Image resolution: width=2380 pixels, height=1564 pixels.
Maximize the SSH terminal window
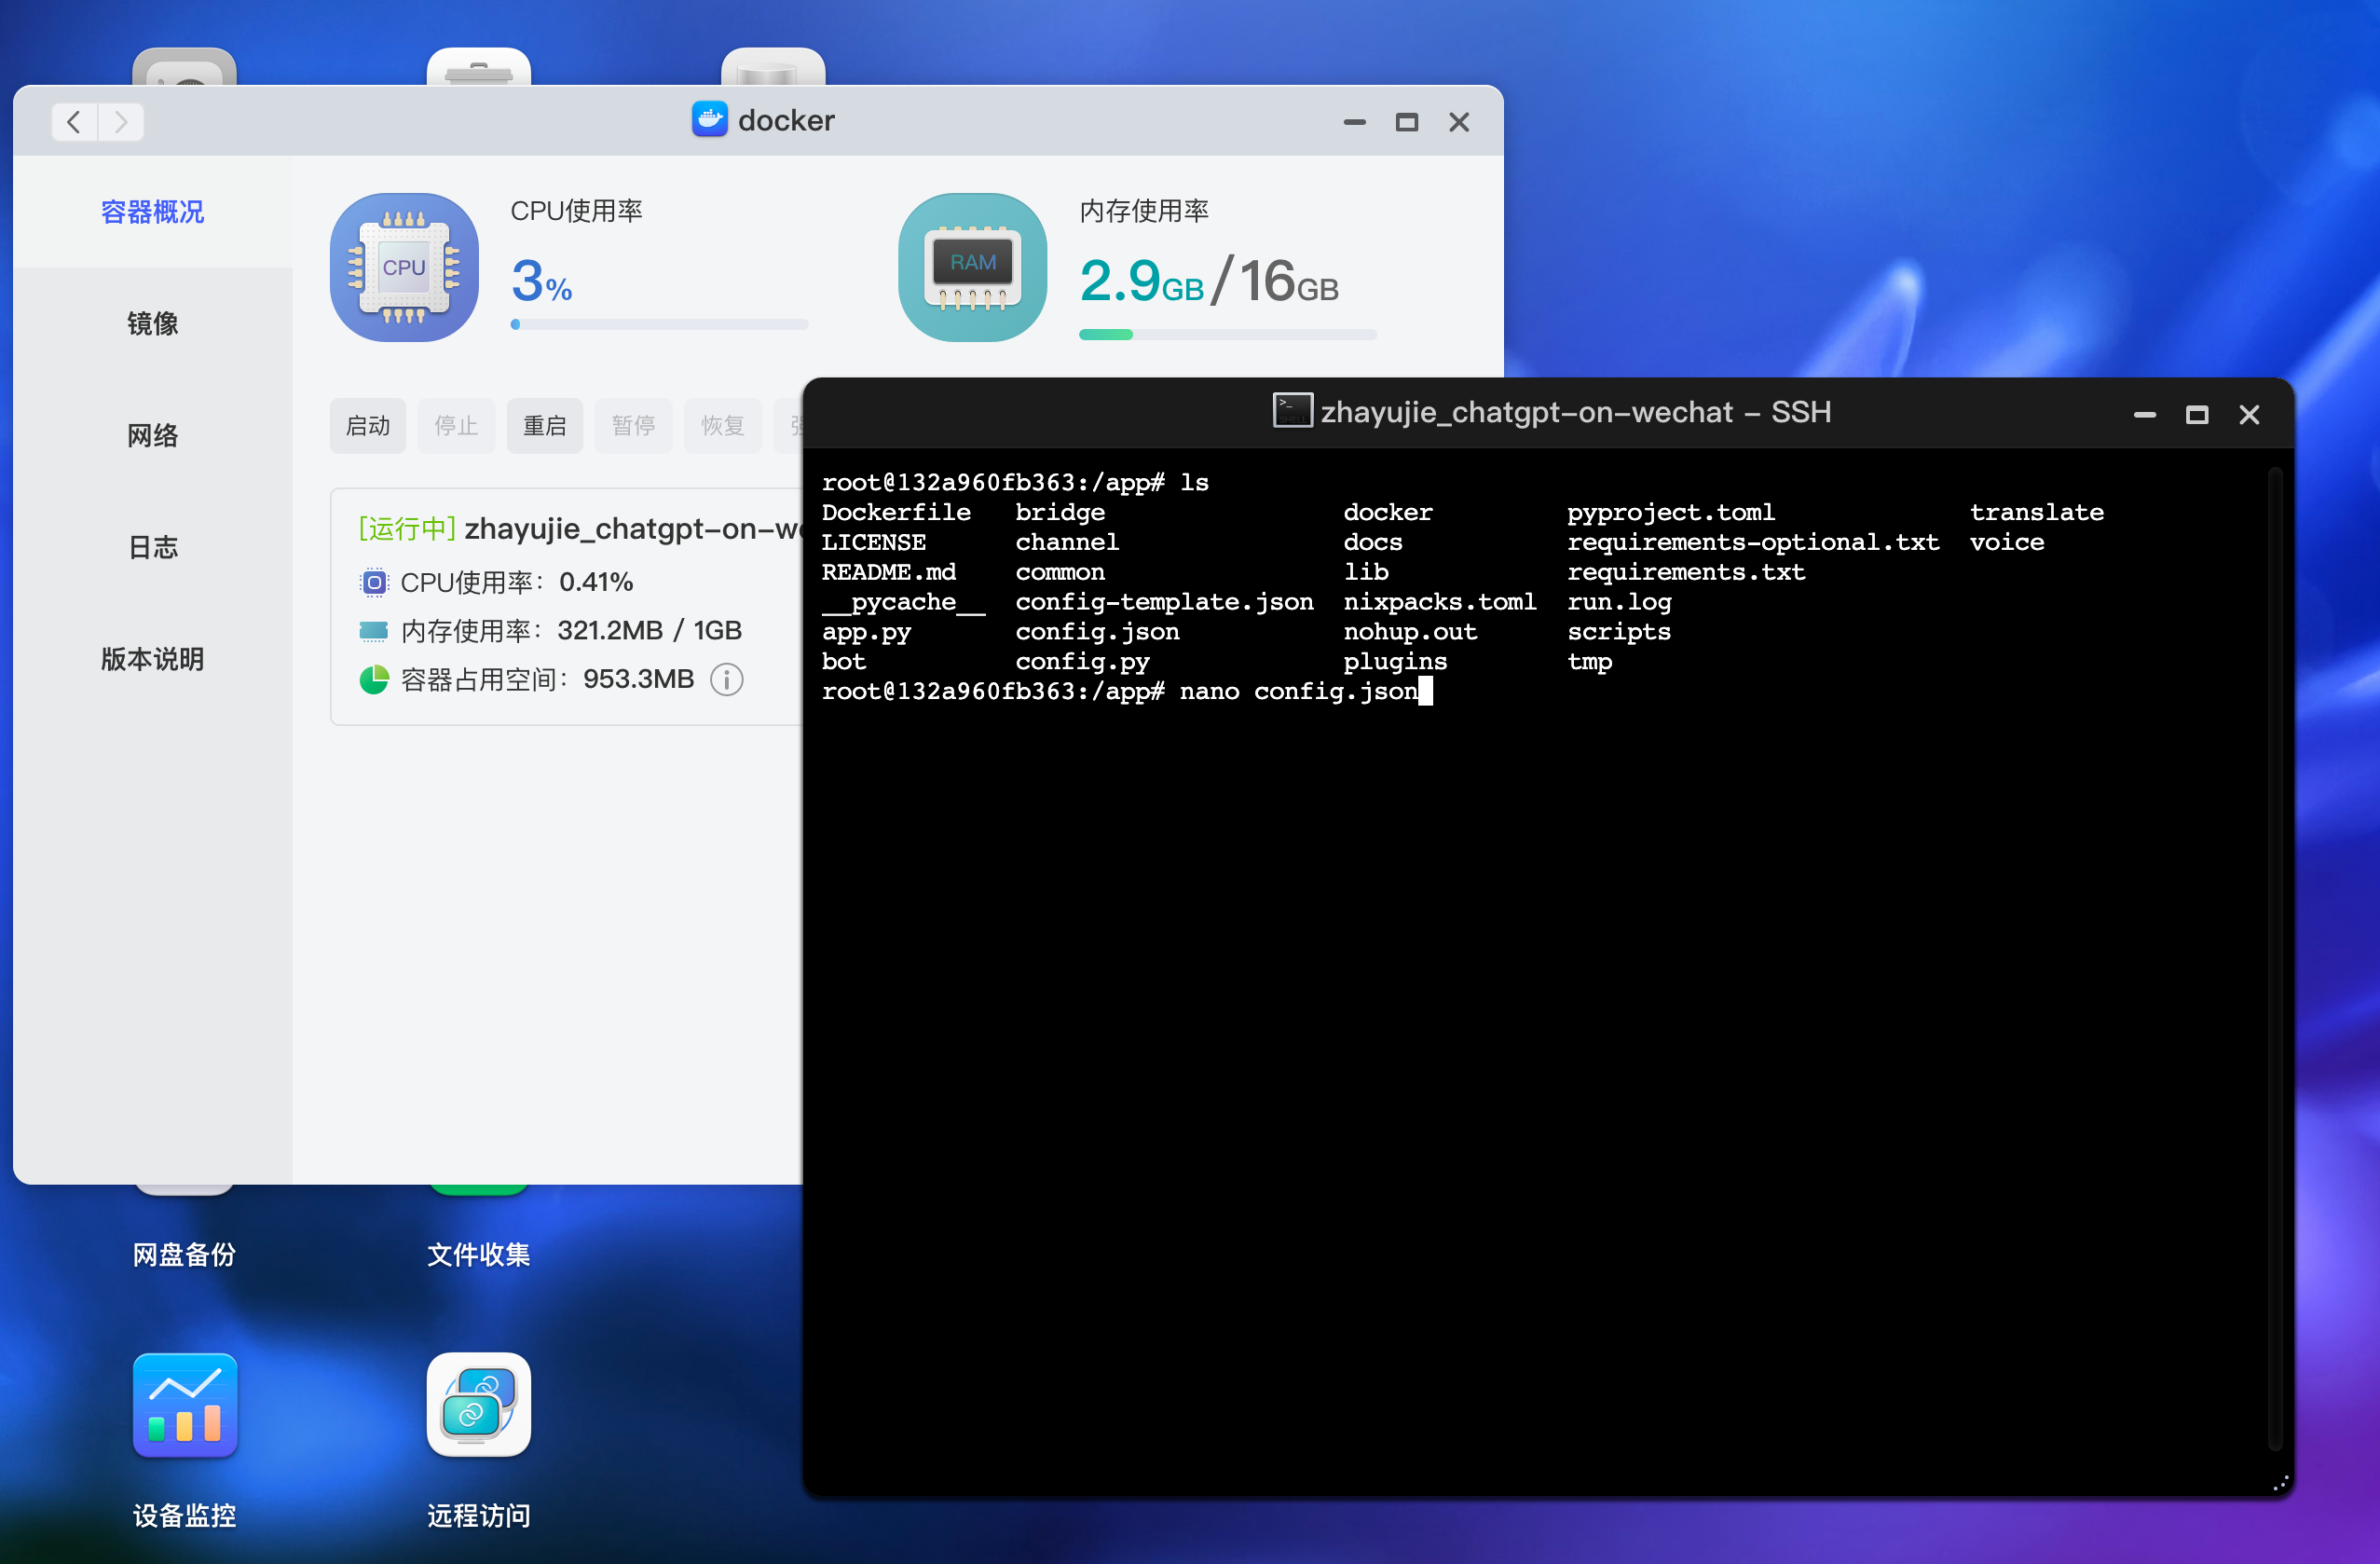2197,415
